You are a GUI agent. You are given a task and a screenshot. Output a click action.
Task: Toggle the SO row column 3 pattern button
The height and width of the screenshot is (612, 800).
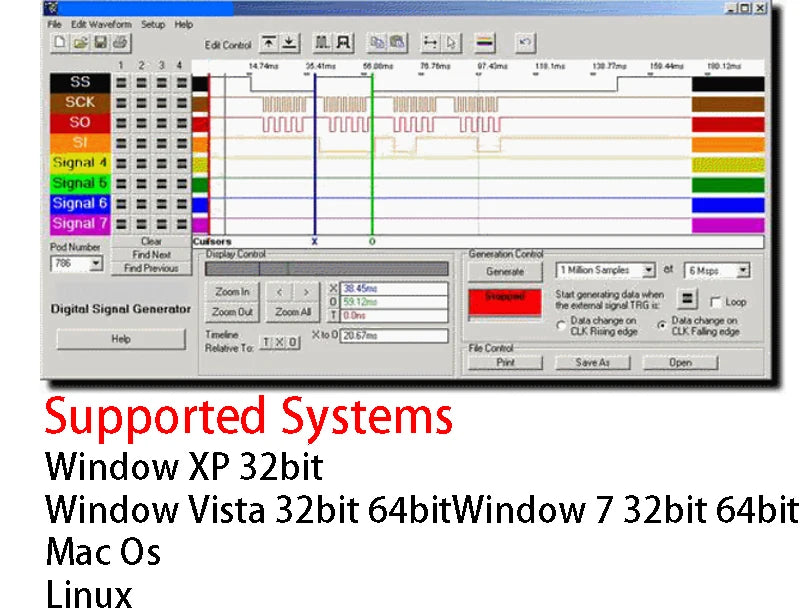162,123
